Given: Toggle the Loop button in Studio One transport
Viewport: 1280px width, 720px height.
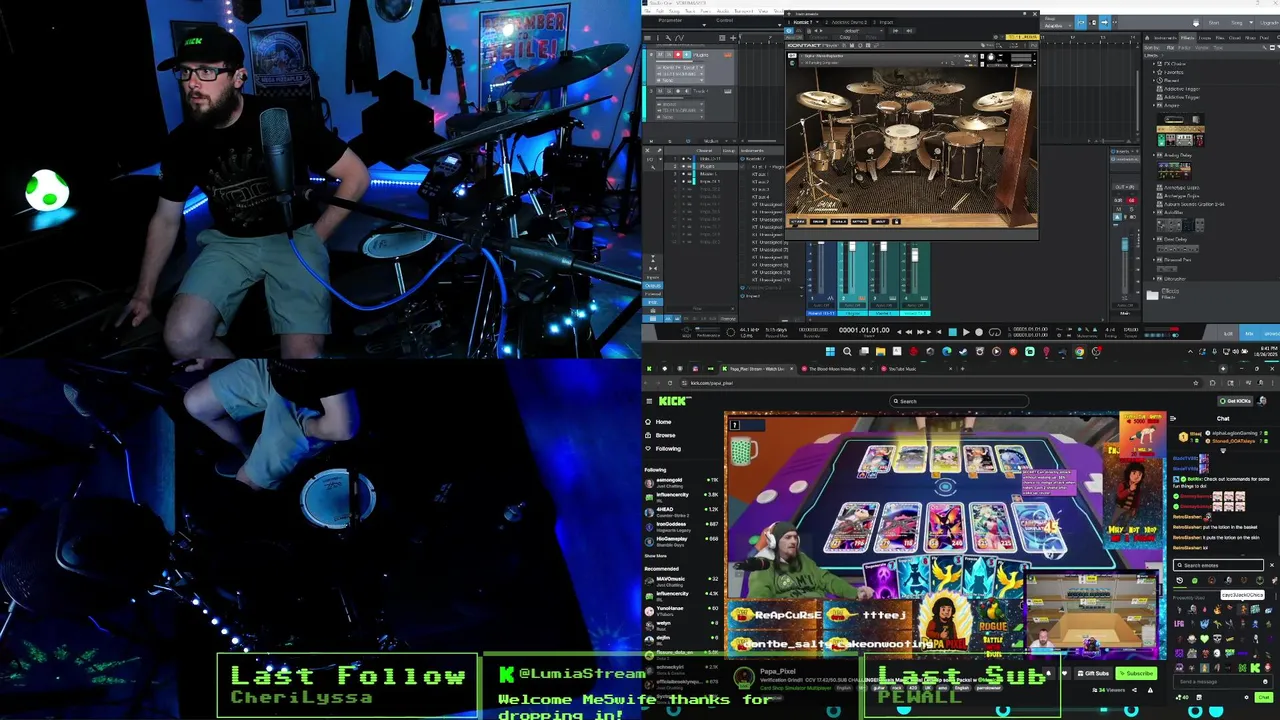Looking at the screenshot, I should click(x=995, y=332).
